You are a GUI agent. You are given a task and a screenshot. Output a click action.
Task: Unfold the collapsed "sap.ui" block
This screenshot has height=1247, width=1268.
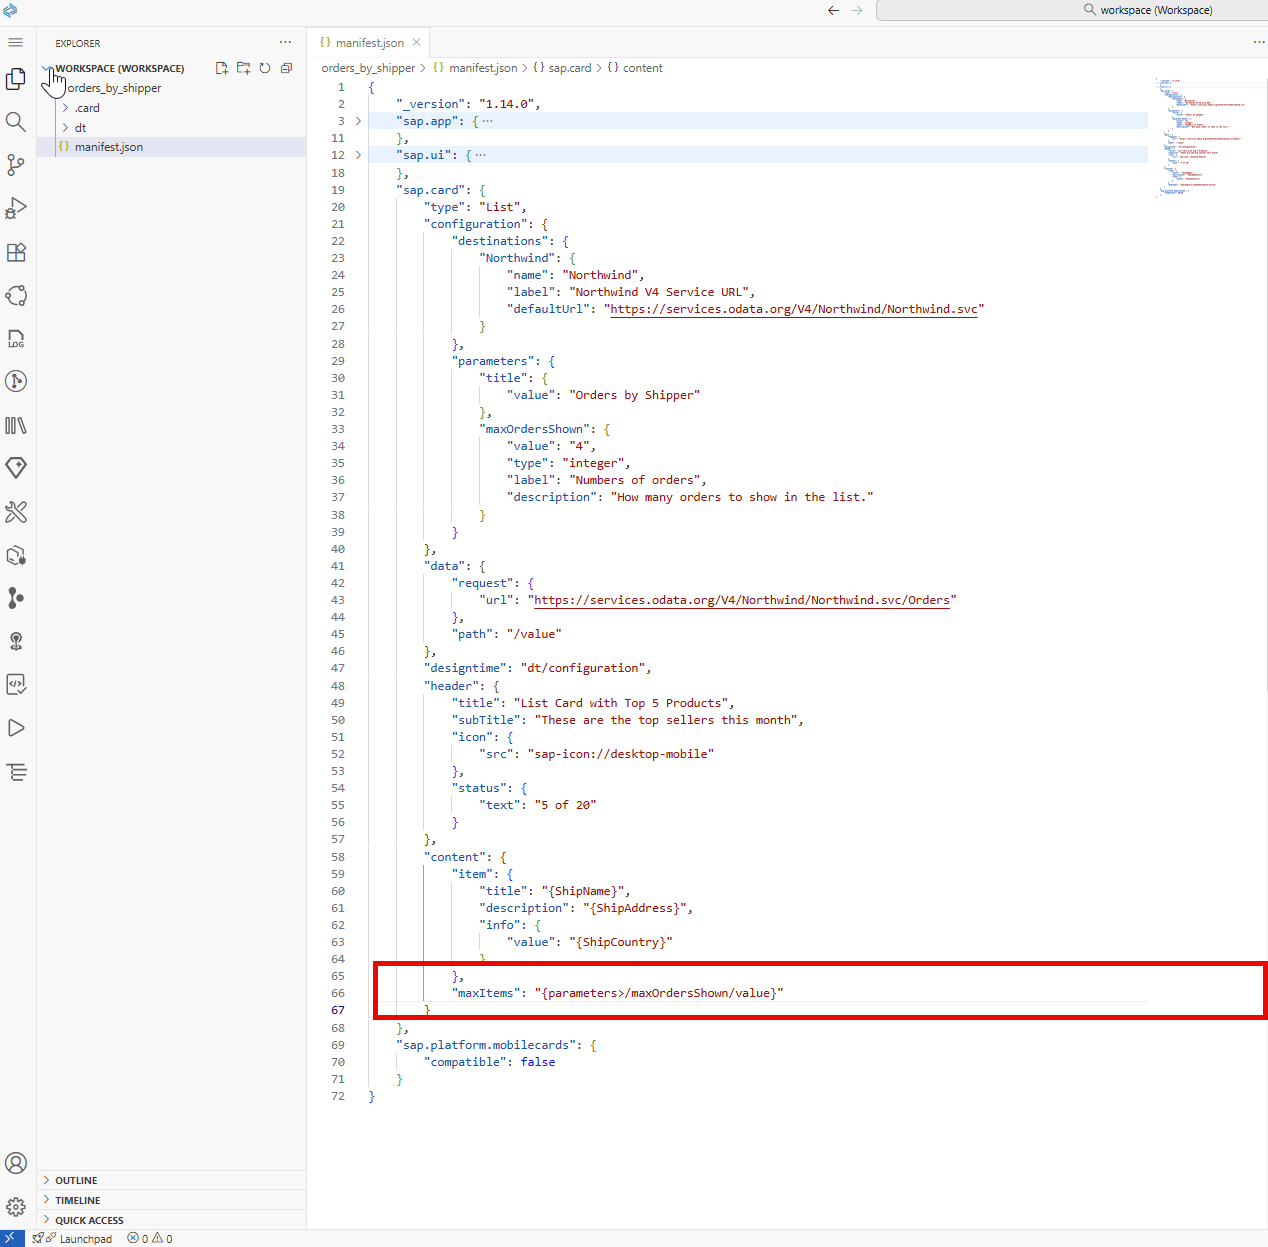pos(358,155)
